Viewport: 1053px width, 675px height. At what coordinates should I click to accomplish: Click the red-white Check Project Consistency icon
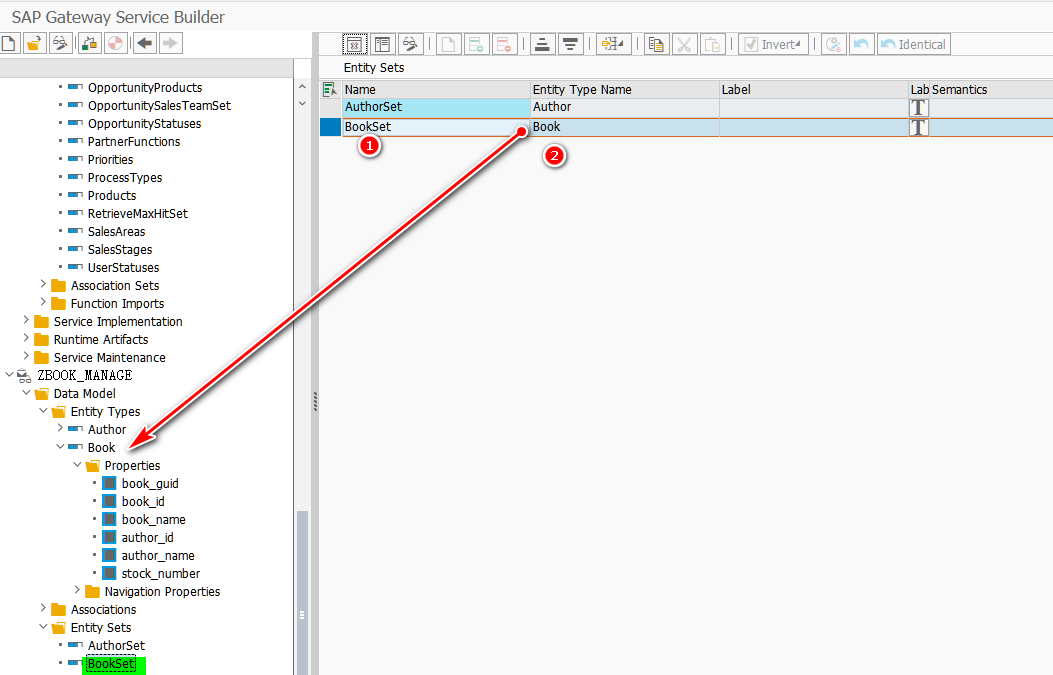[x=115, y=44]
